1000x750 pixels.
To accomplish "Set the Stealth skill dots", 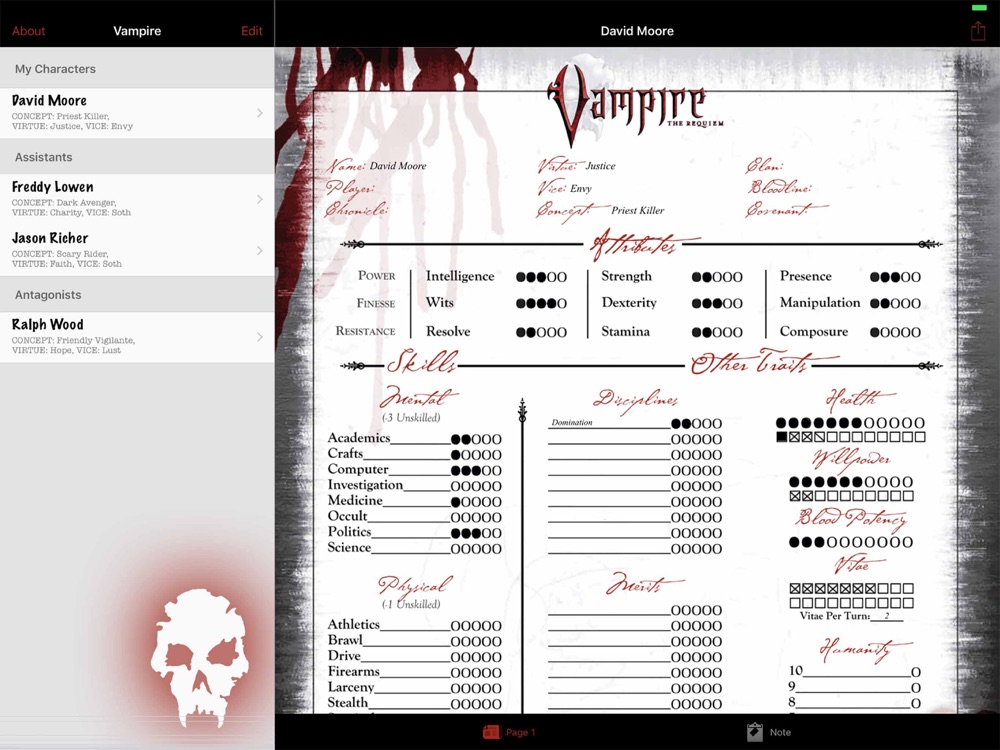I will (x=476, y=704).
